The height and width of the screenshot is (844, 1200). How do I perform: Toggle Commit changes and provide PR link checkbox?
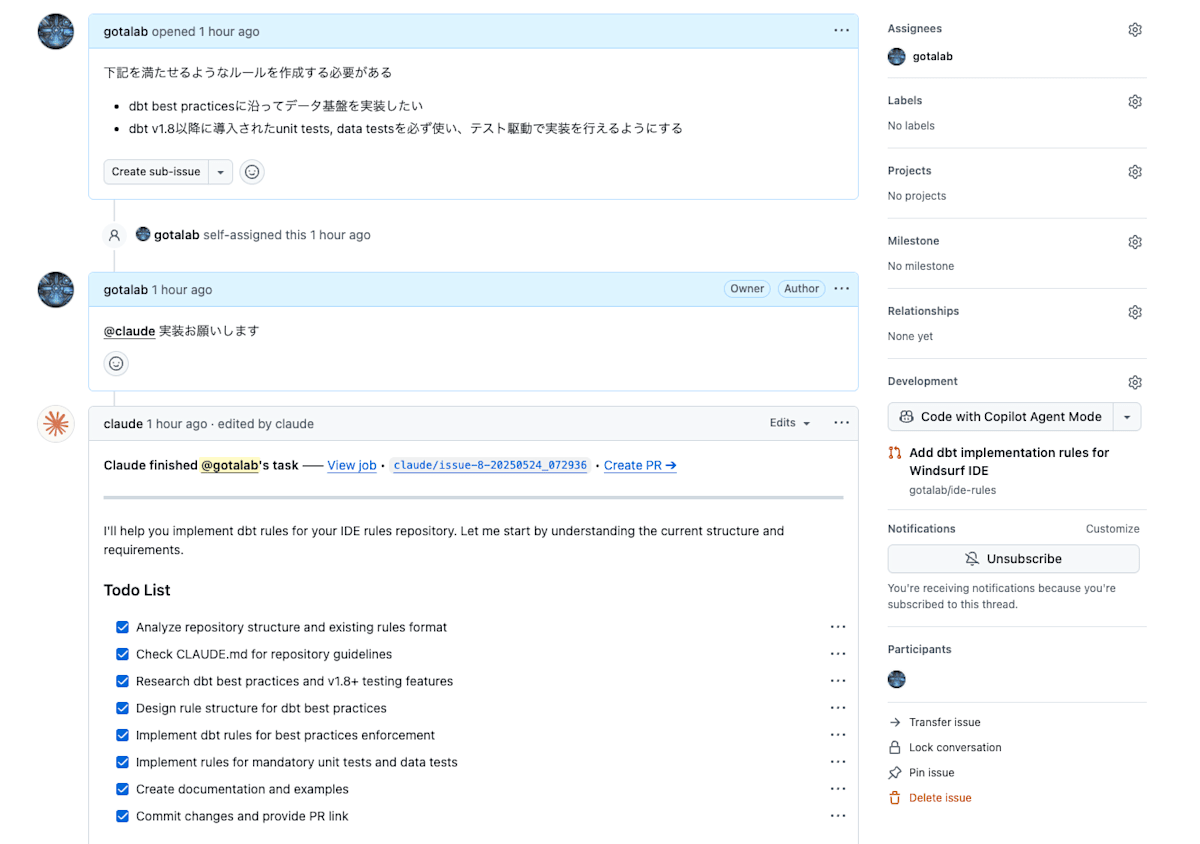(x=123, y=816)
